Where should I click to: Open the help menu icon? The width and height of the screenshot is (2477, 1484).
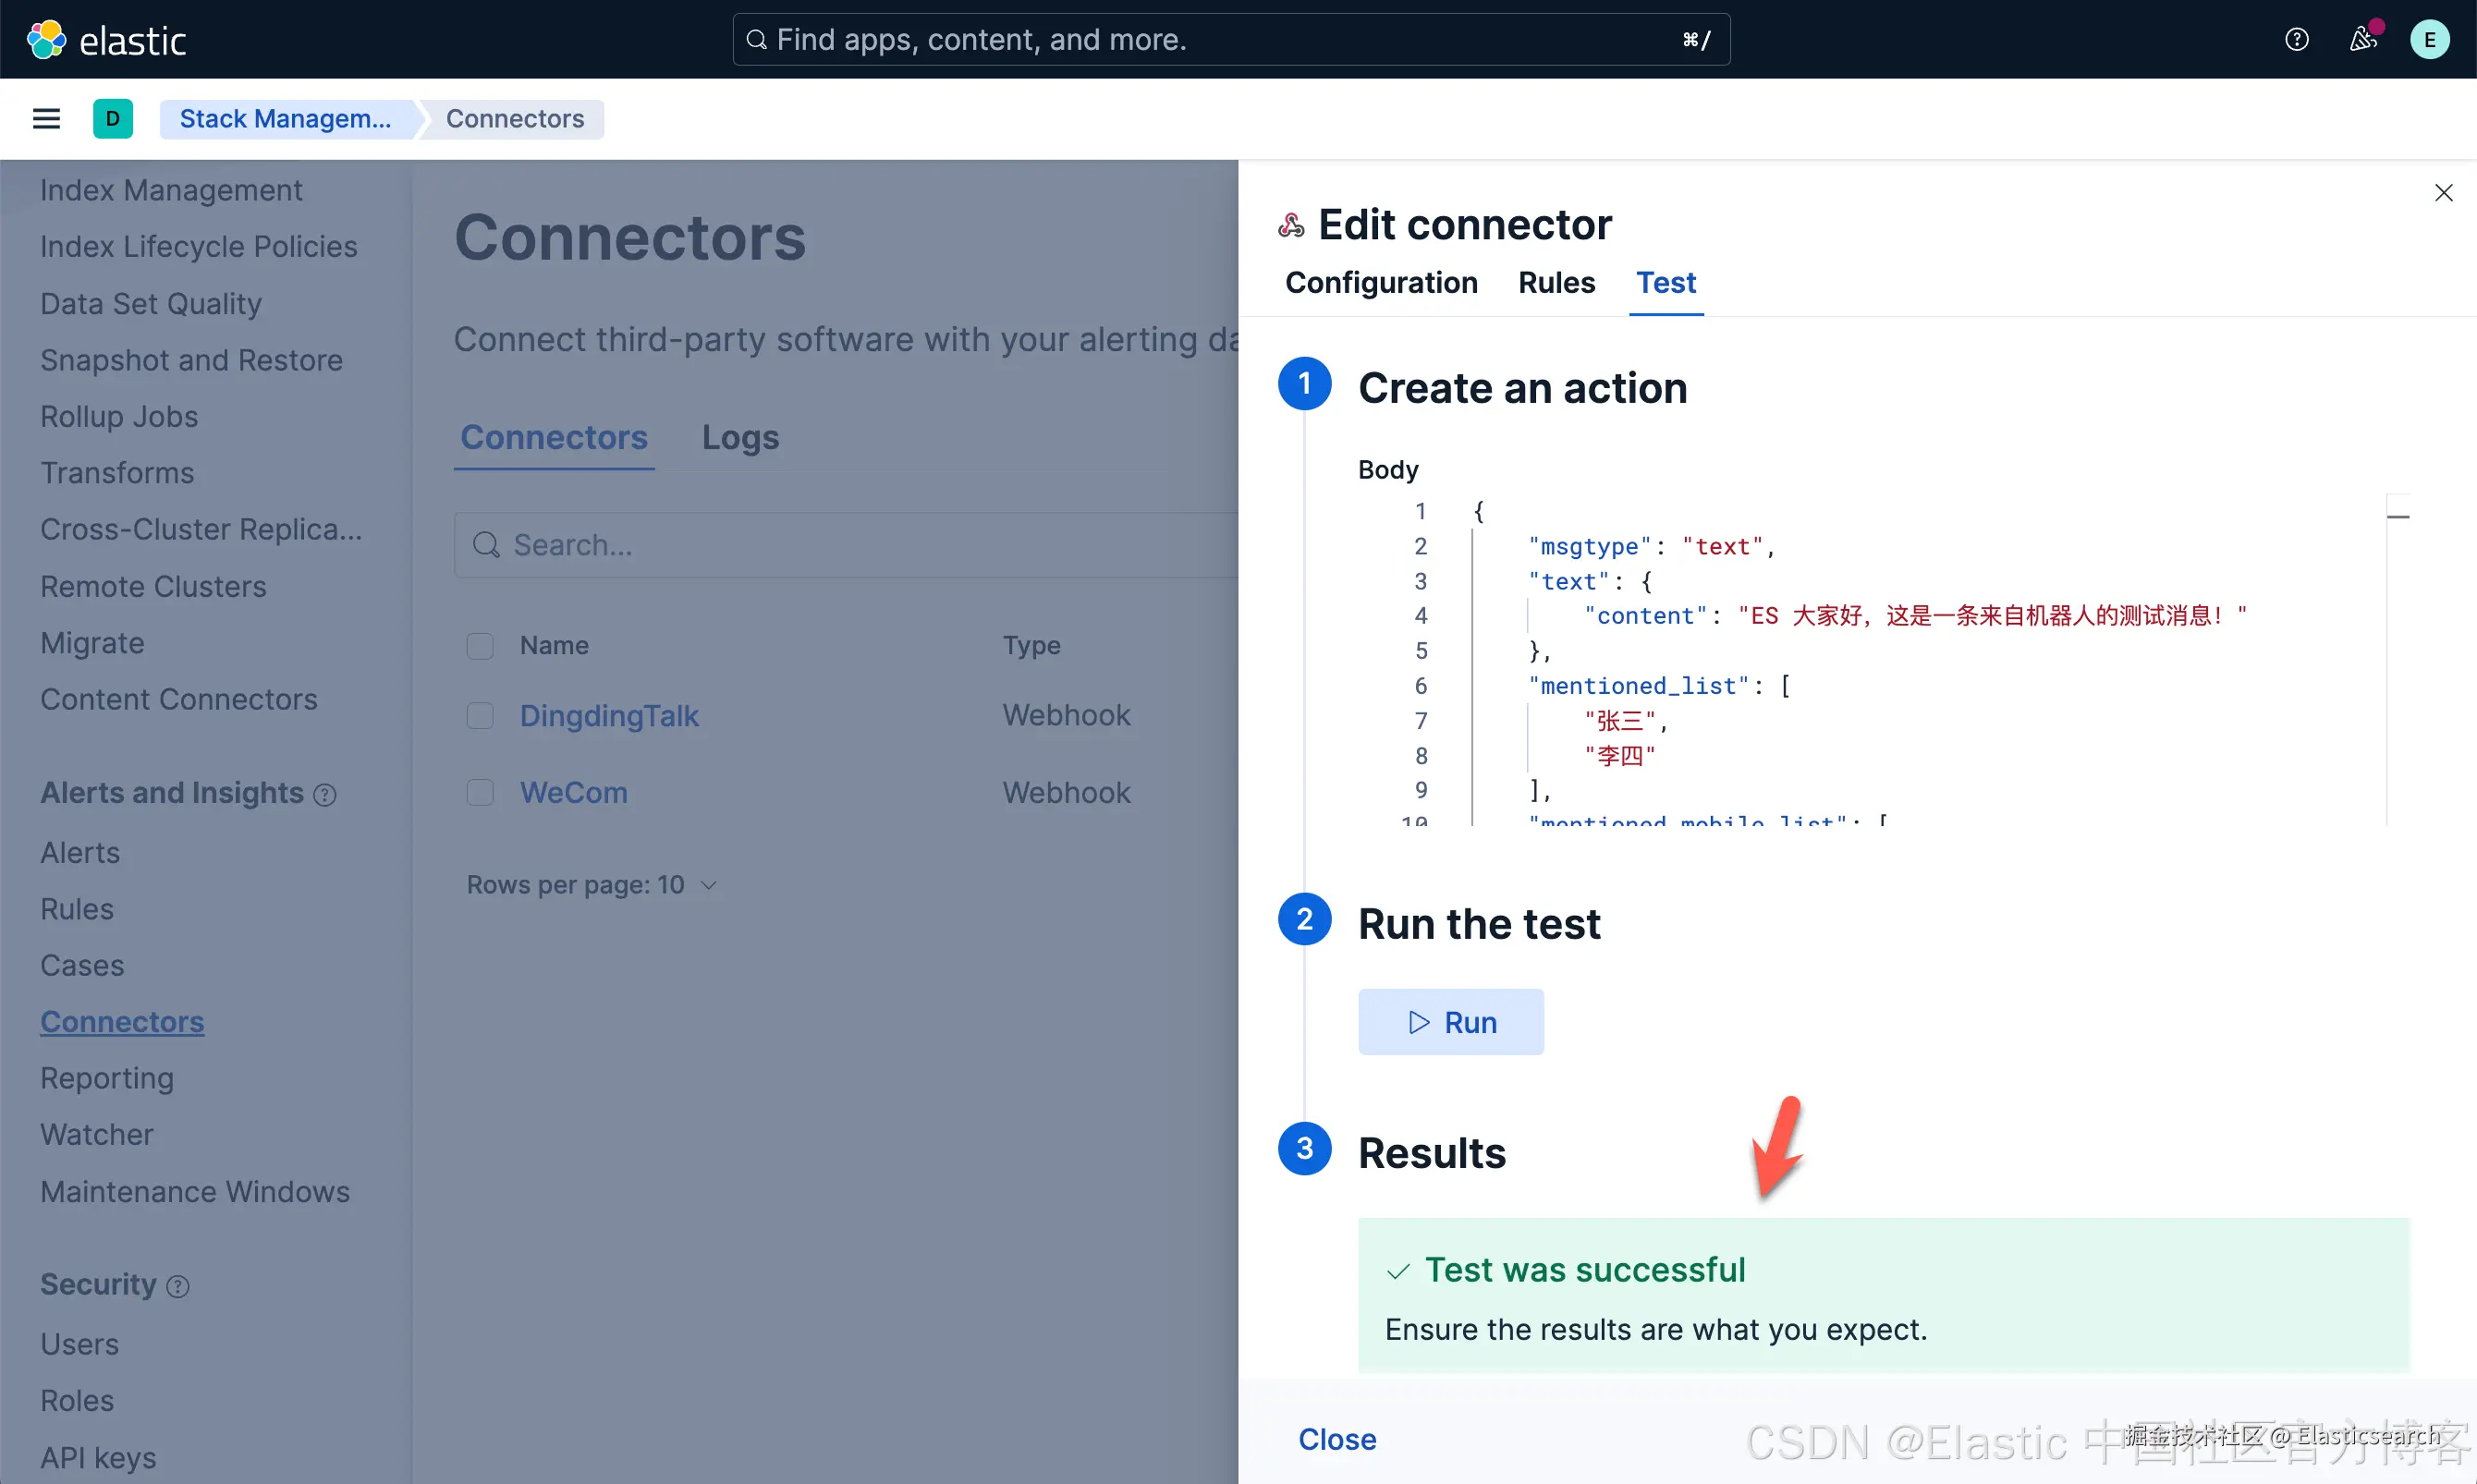(2296, 40)
